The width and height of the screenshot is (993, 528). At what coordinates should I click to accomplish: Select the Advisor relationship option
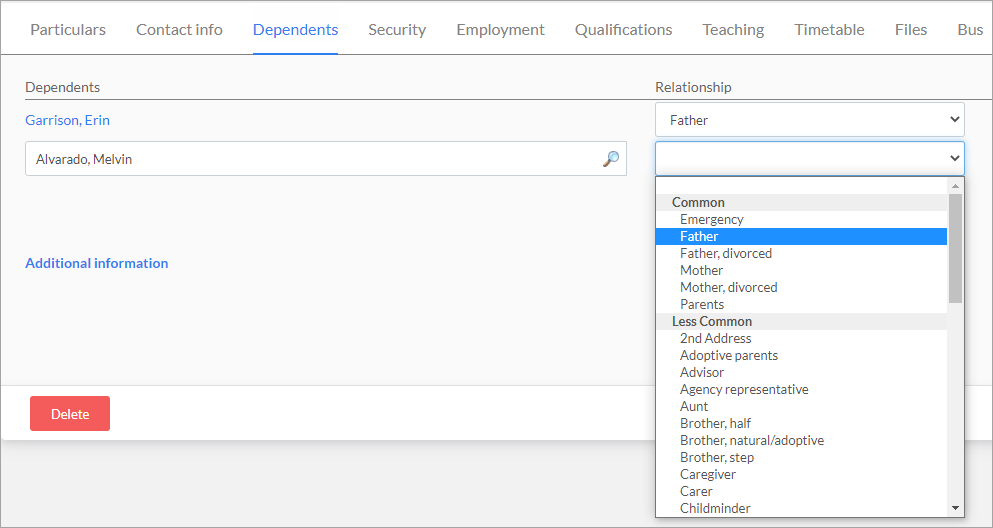click(x=801, y=372)
